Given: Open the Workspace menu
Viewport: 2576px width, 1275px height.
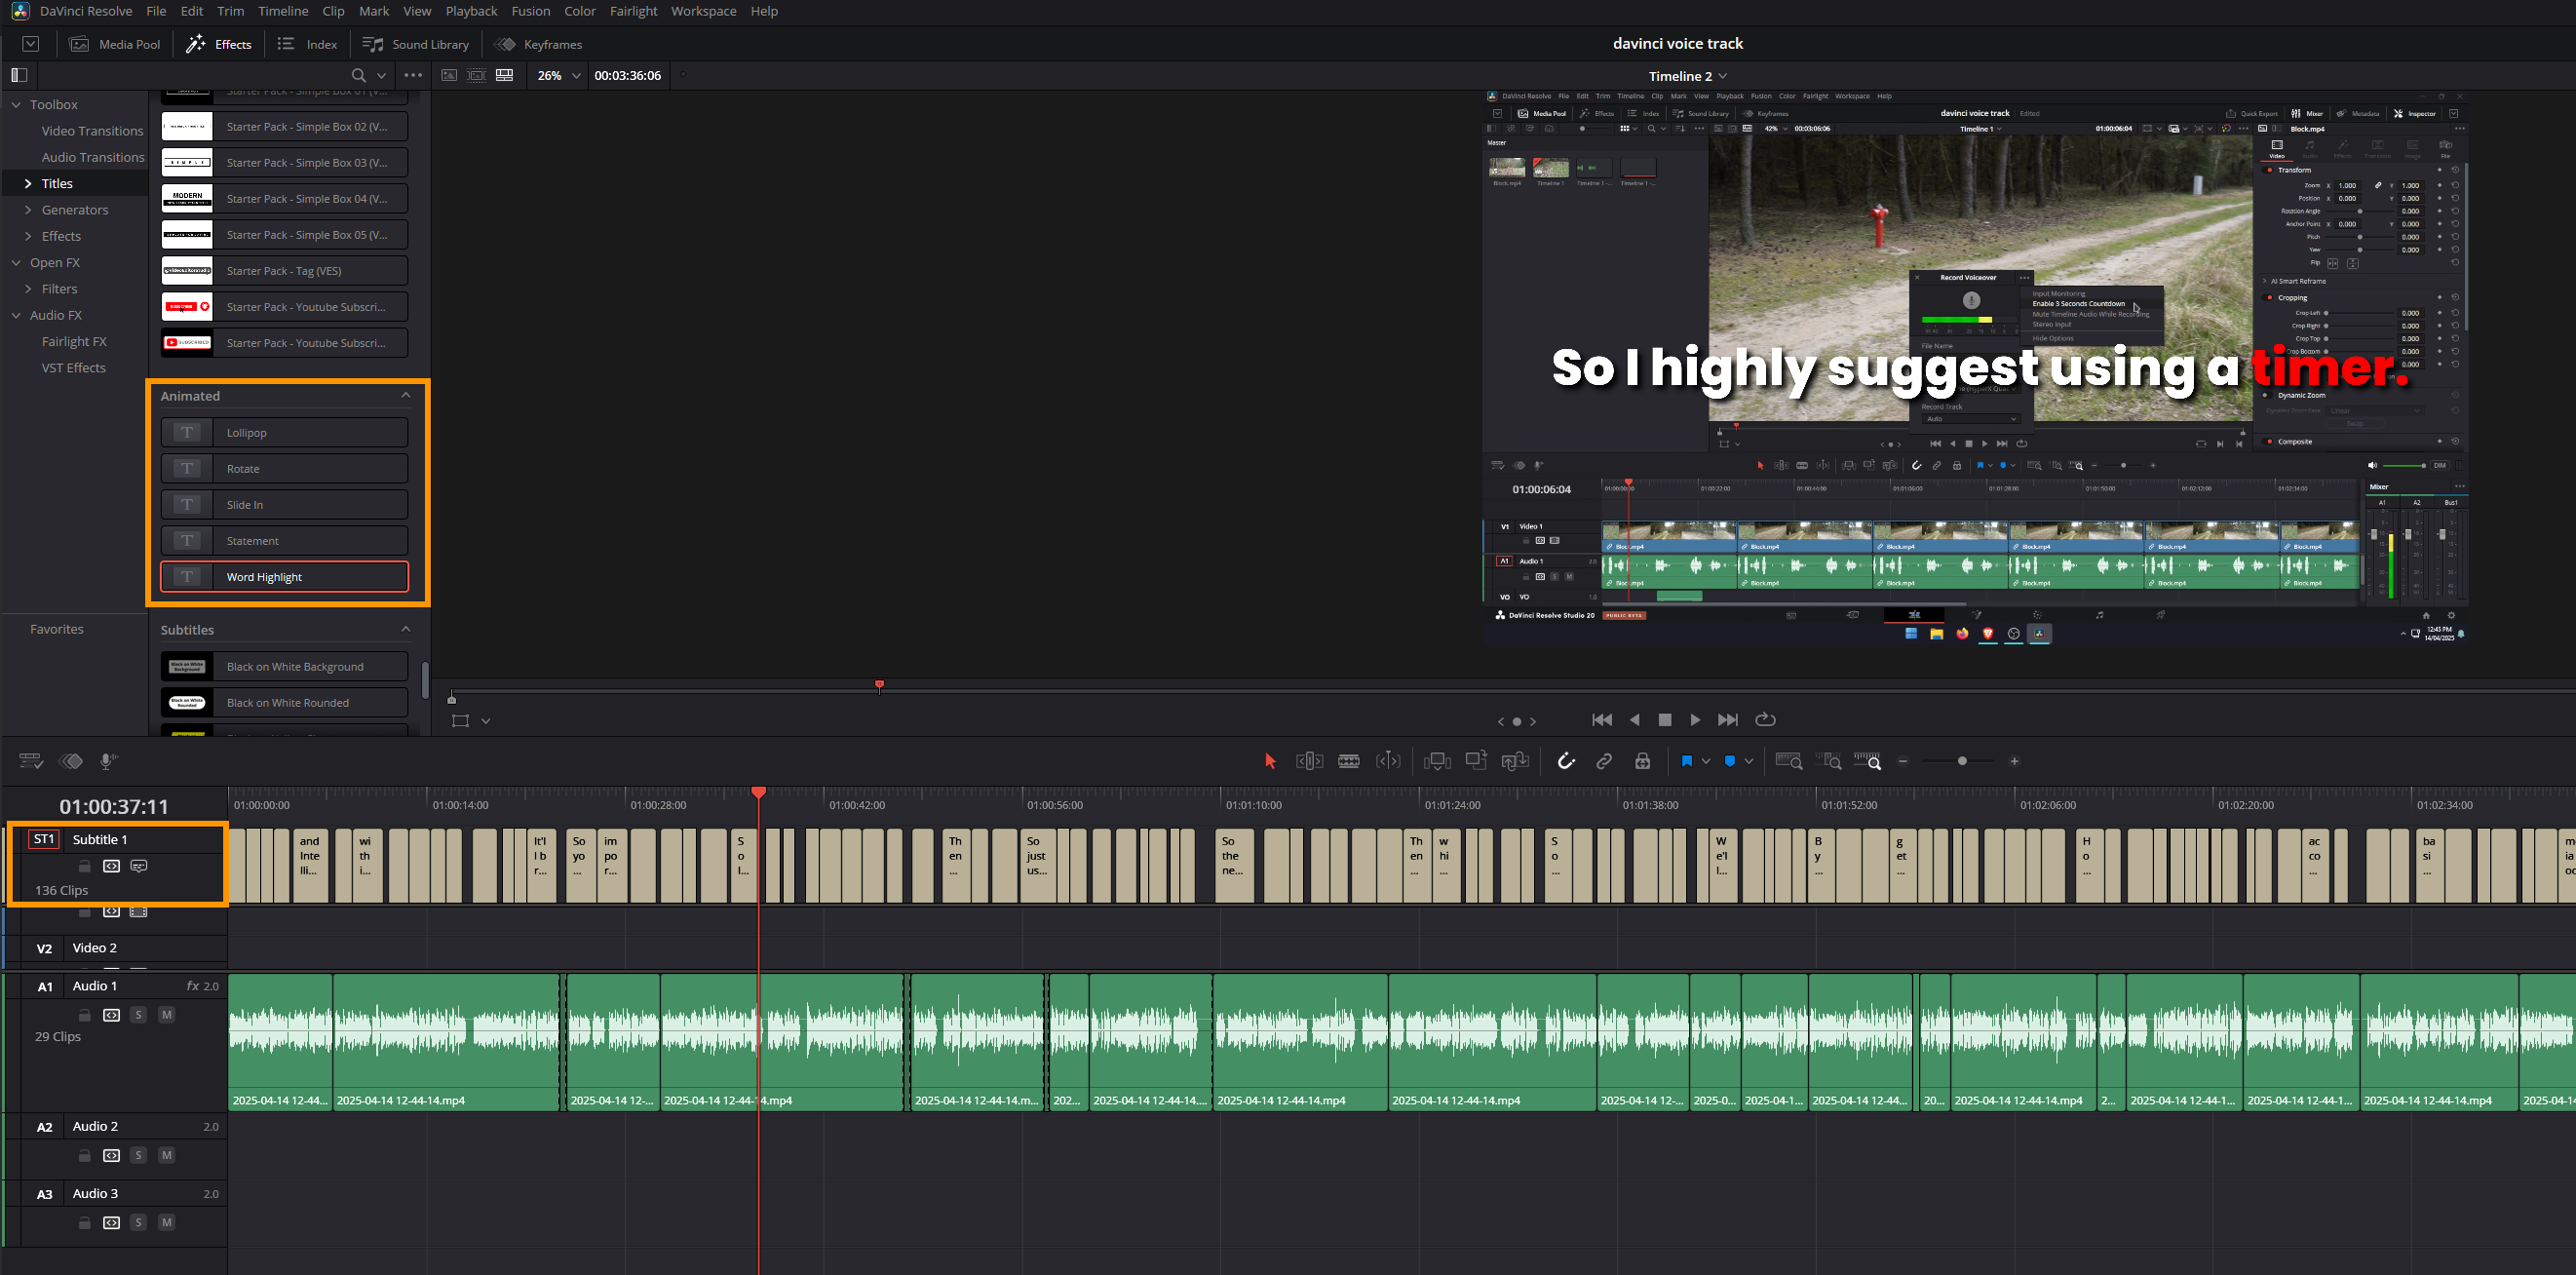Looking at the screenshot, I should click(703, 11).
